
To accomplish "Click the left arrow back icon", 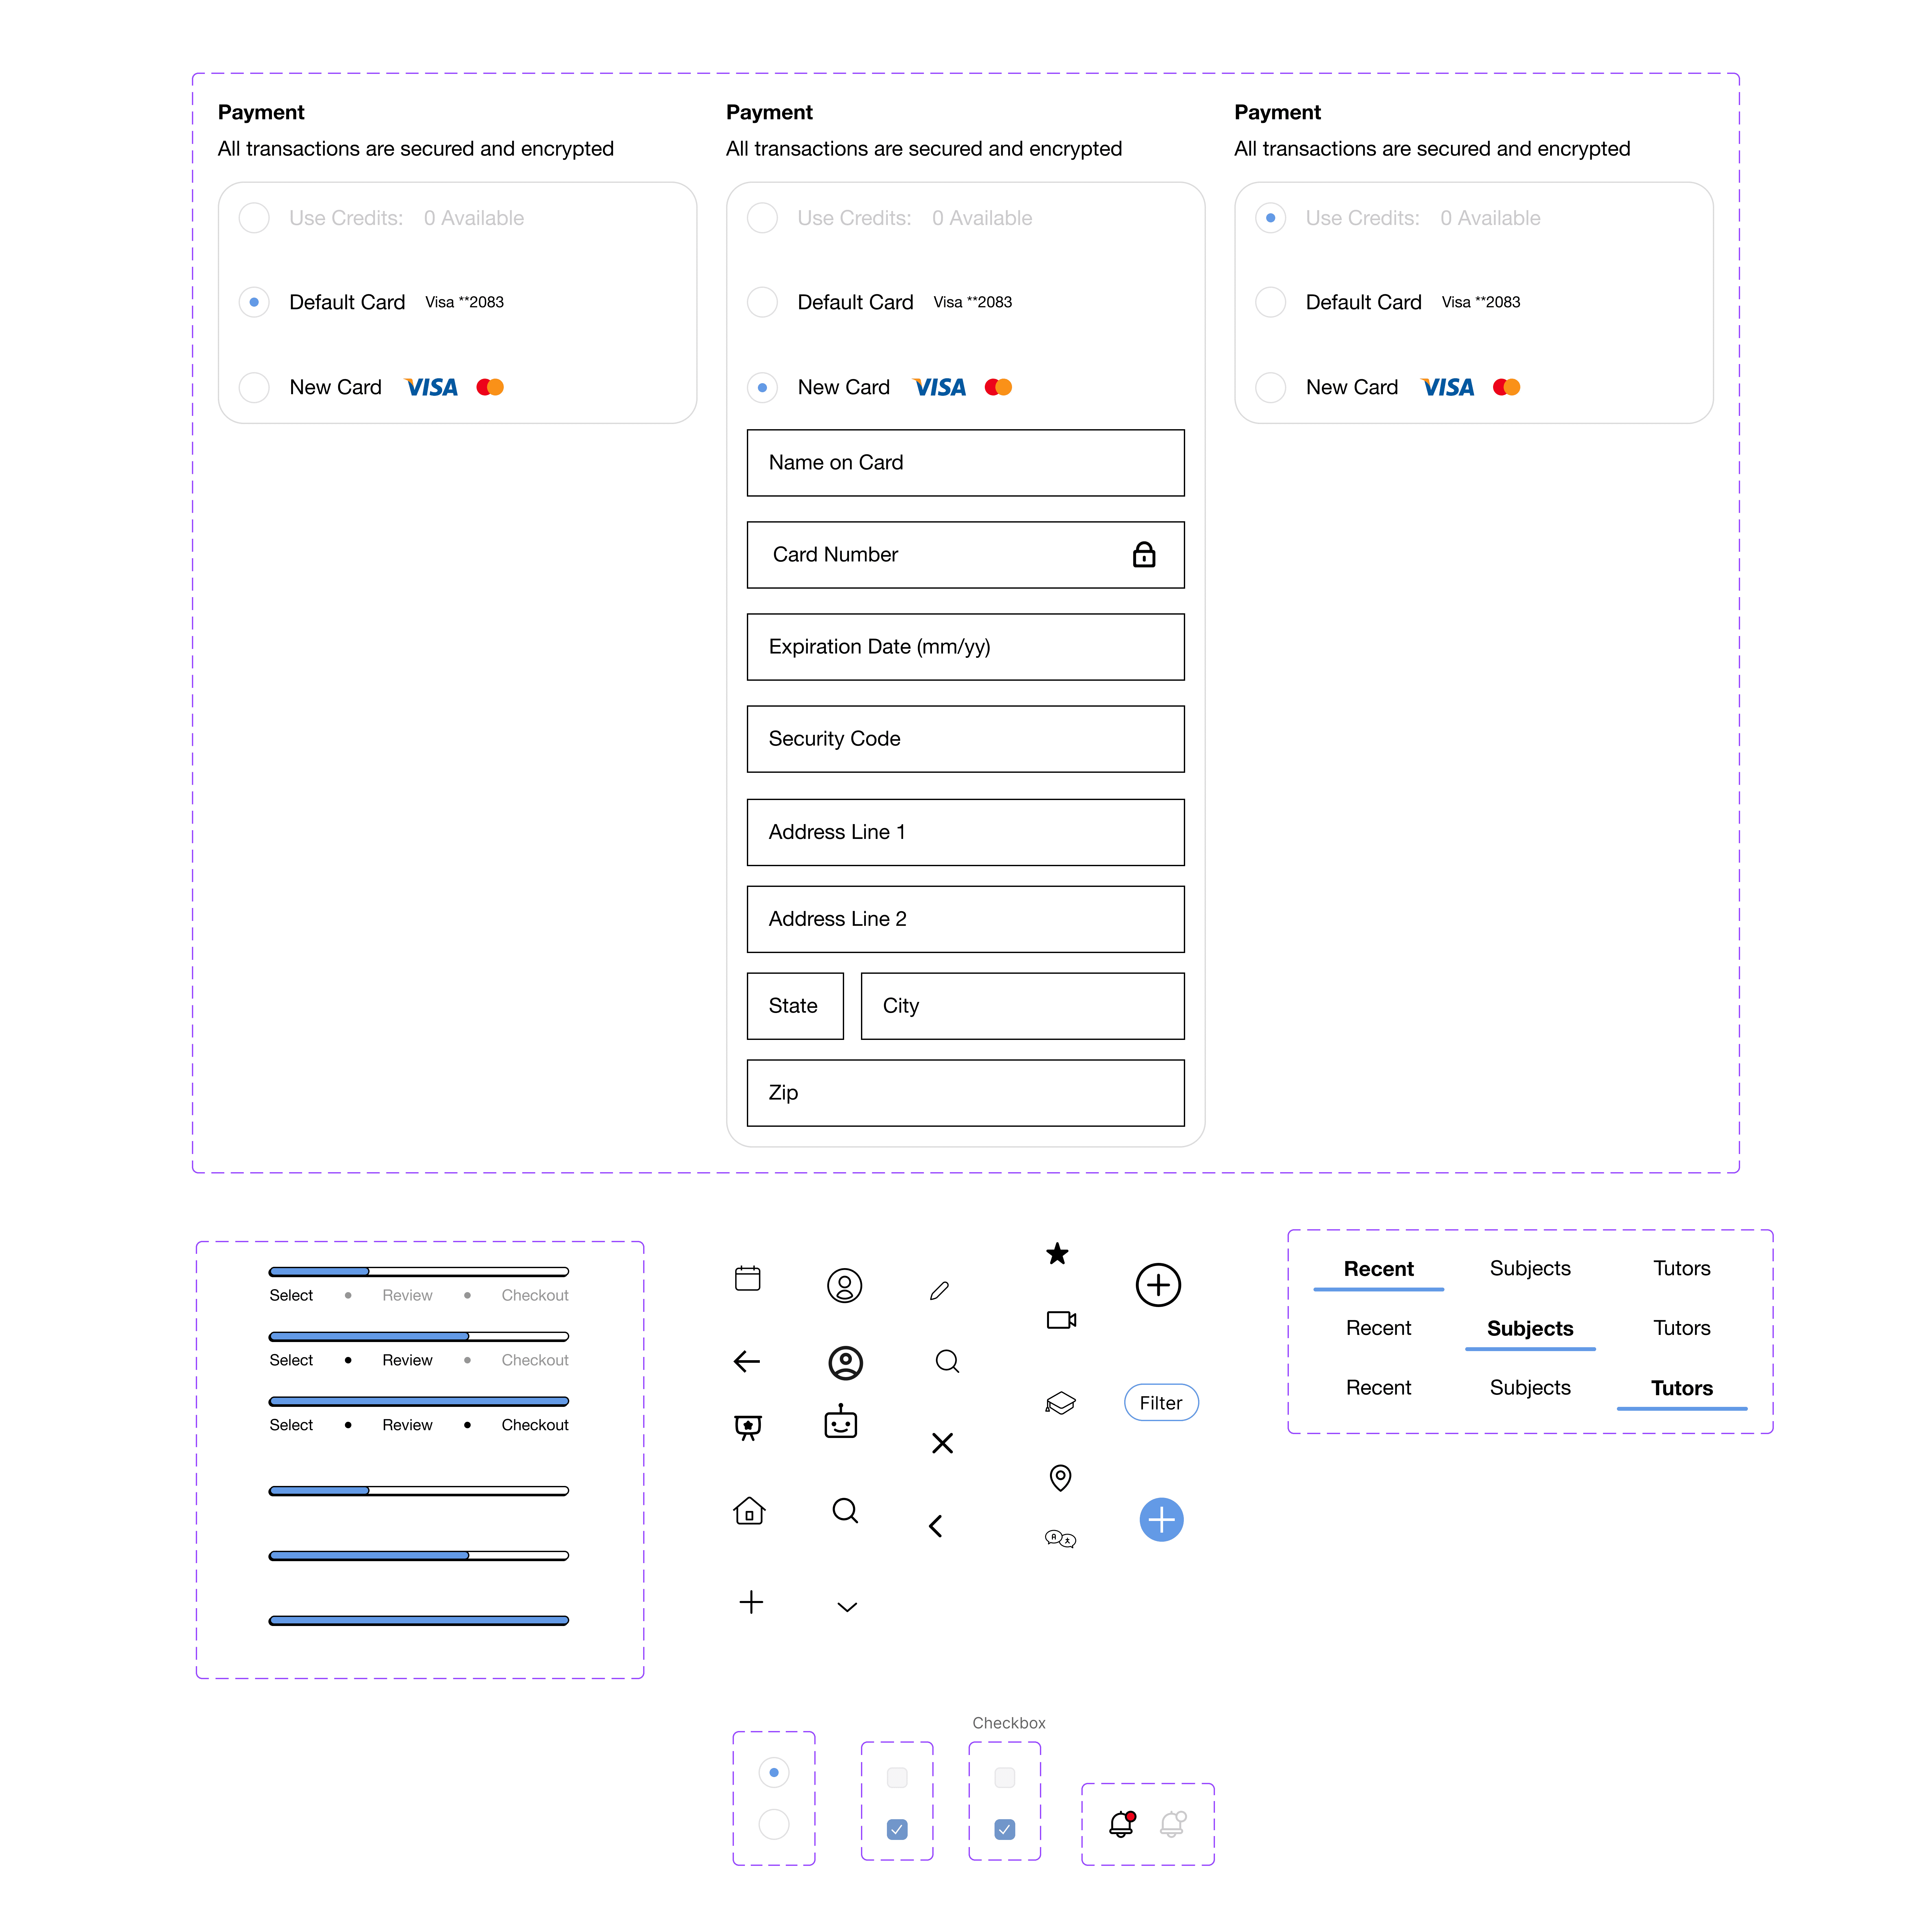I will [747, 1361].
